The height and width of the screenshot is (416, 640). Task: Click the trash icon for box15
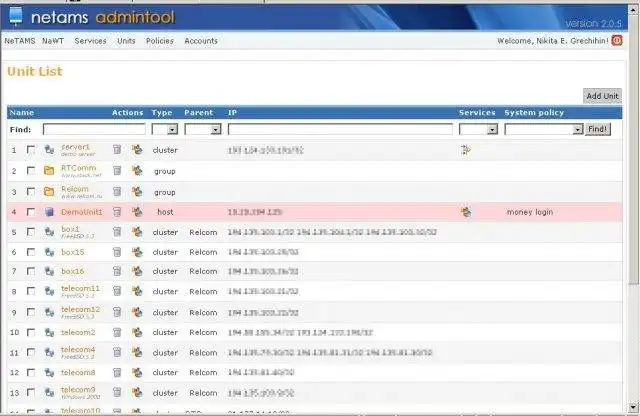pos(117,252)
